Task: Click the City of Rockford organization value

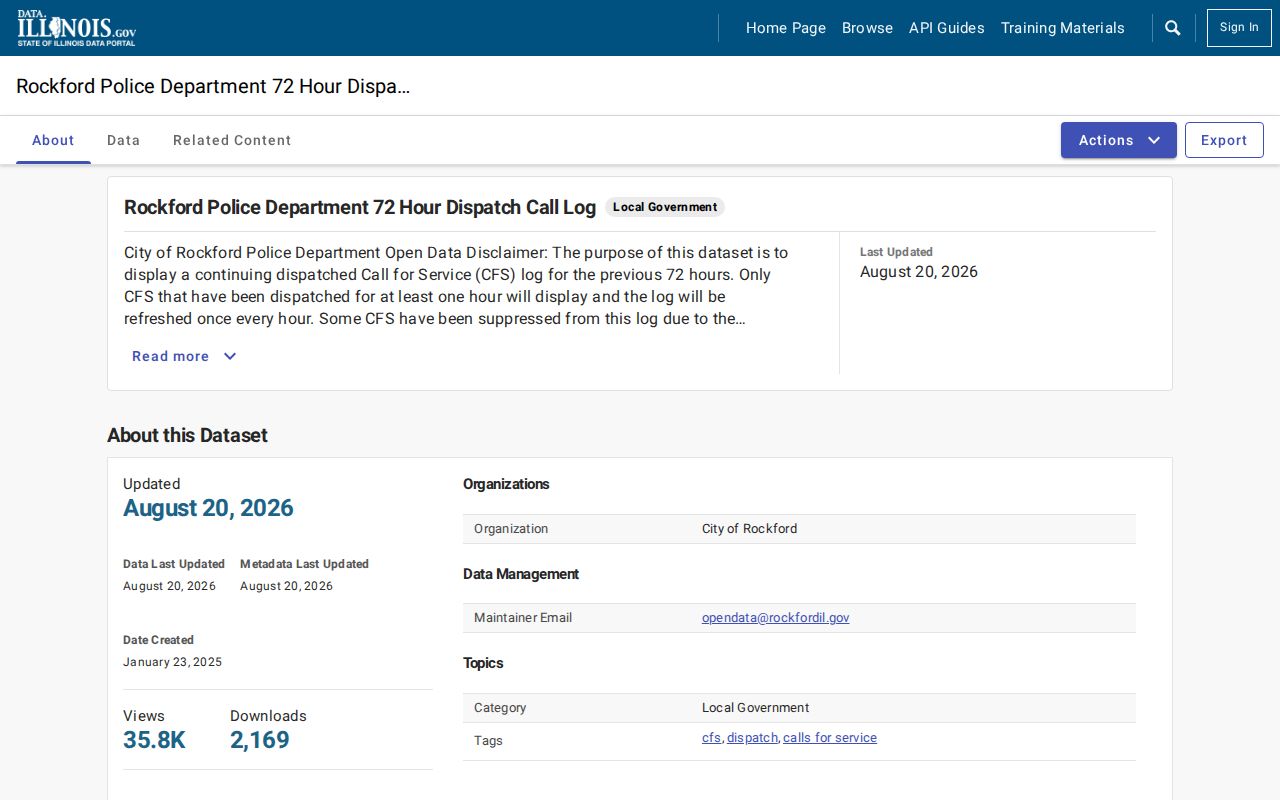Action: pos(750,529)
